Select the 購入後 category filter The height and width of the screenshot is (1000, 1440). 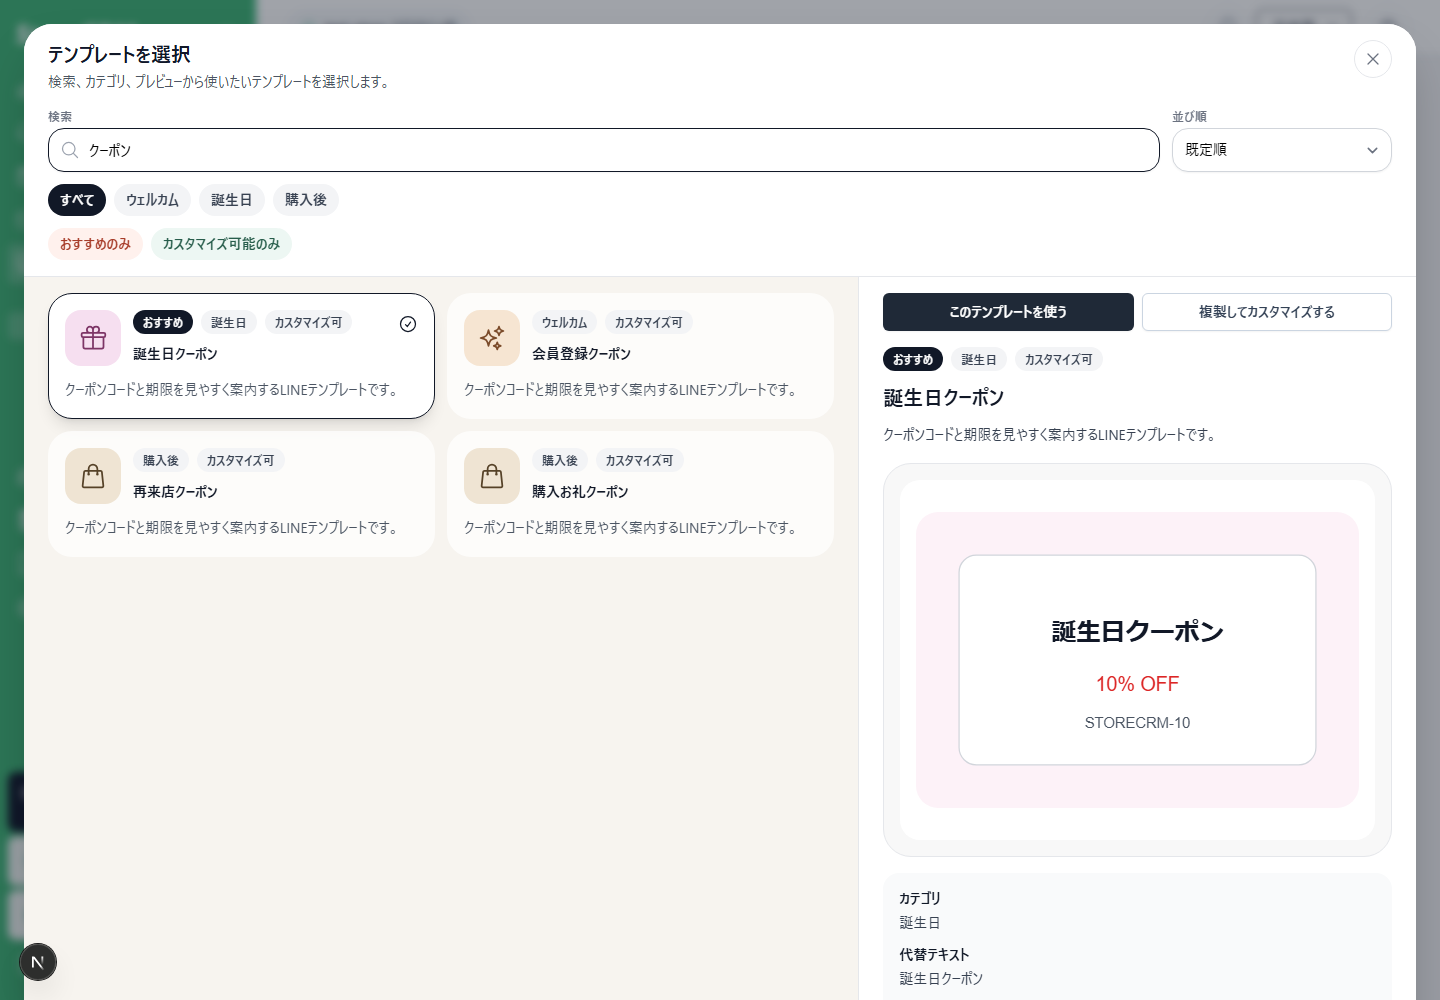coord(306,200)
